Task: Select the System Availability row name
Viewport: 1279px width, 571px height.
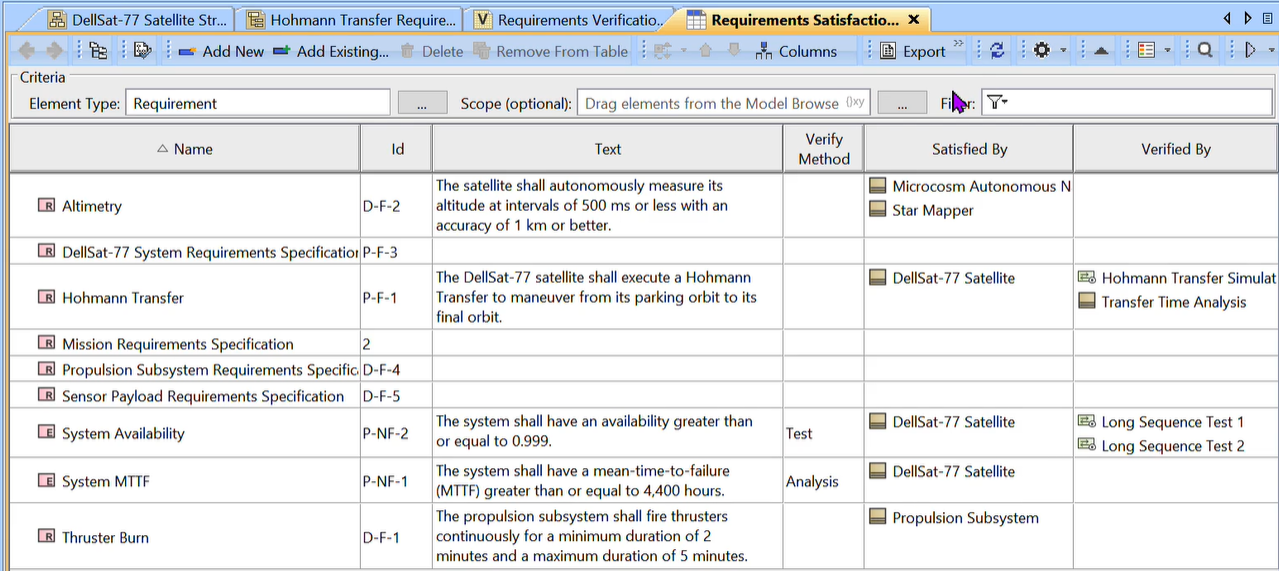Action: [123, 434]
